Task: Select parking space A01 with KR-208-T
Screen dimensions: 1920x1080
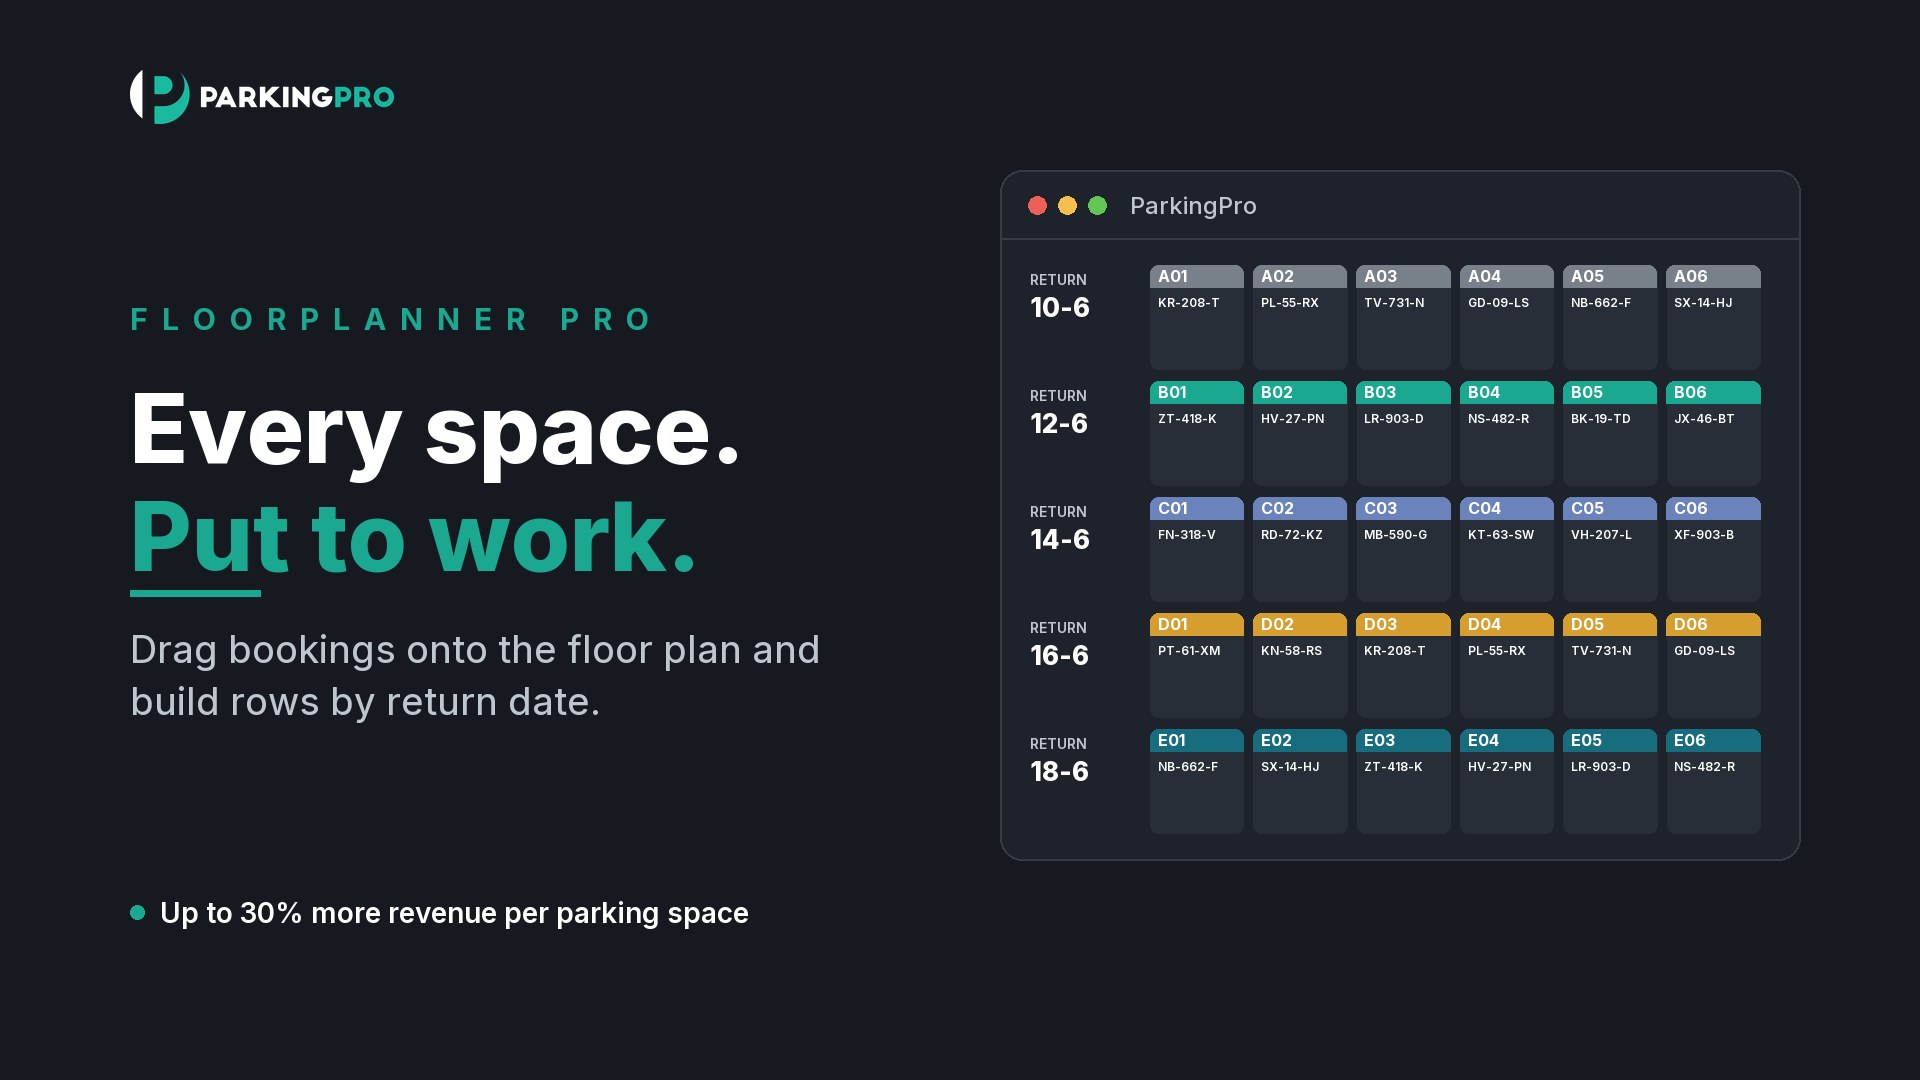Action: pos(1196,317)
